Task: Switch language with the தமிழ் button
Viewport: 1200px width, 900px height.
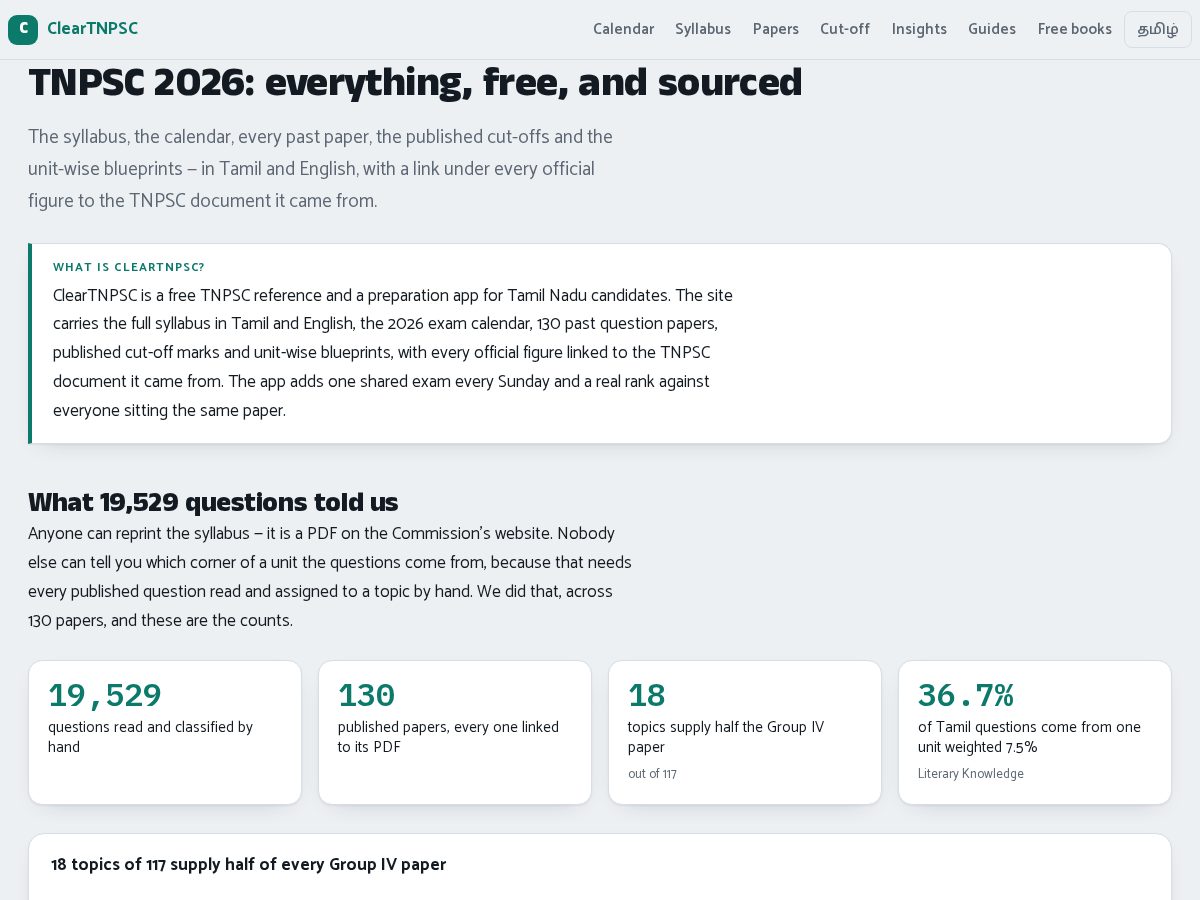Action: pos(1158,29)
